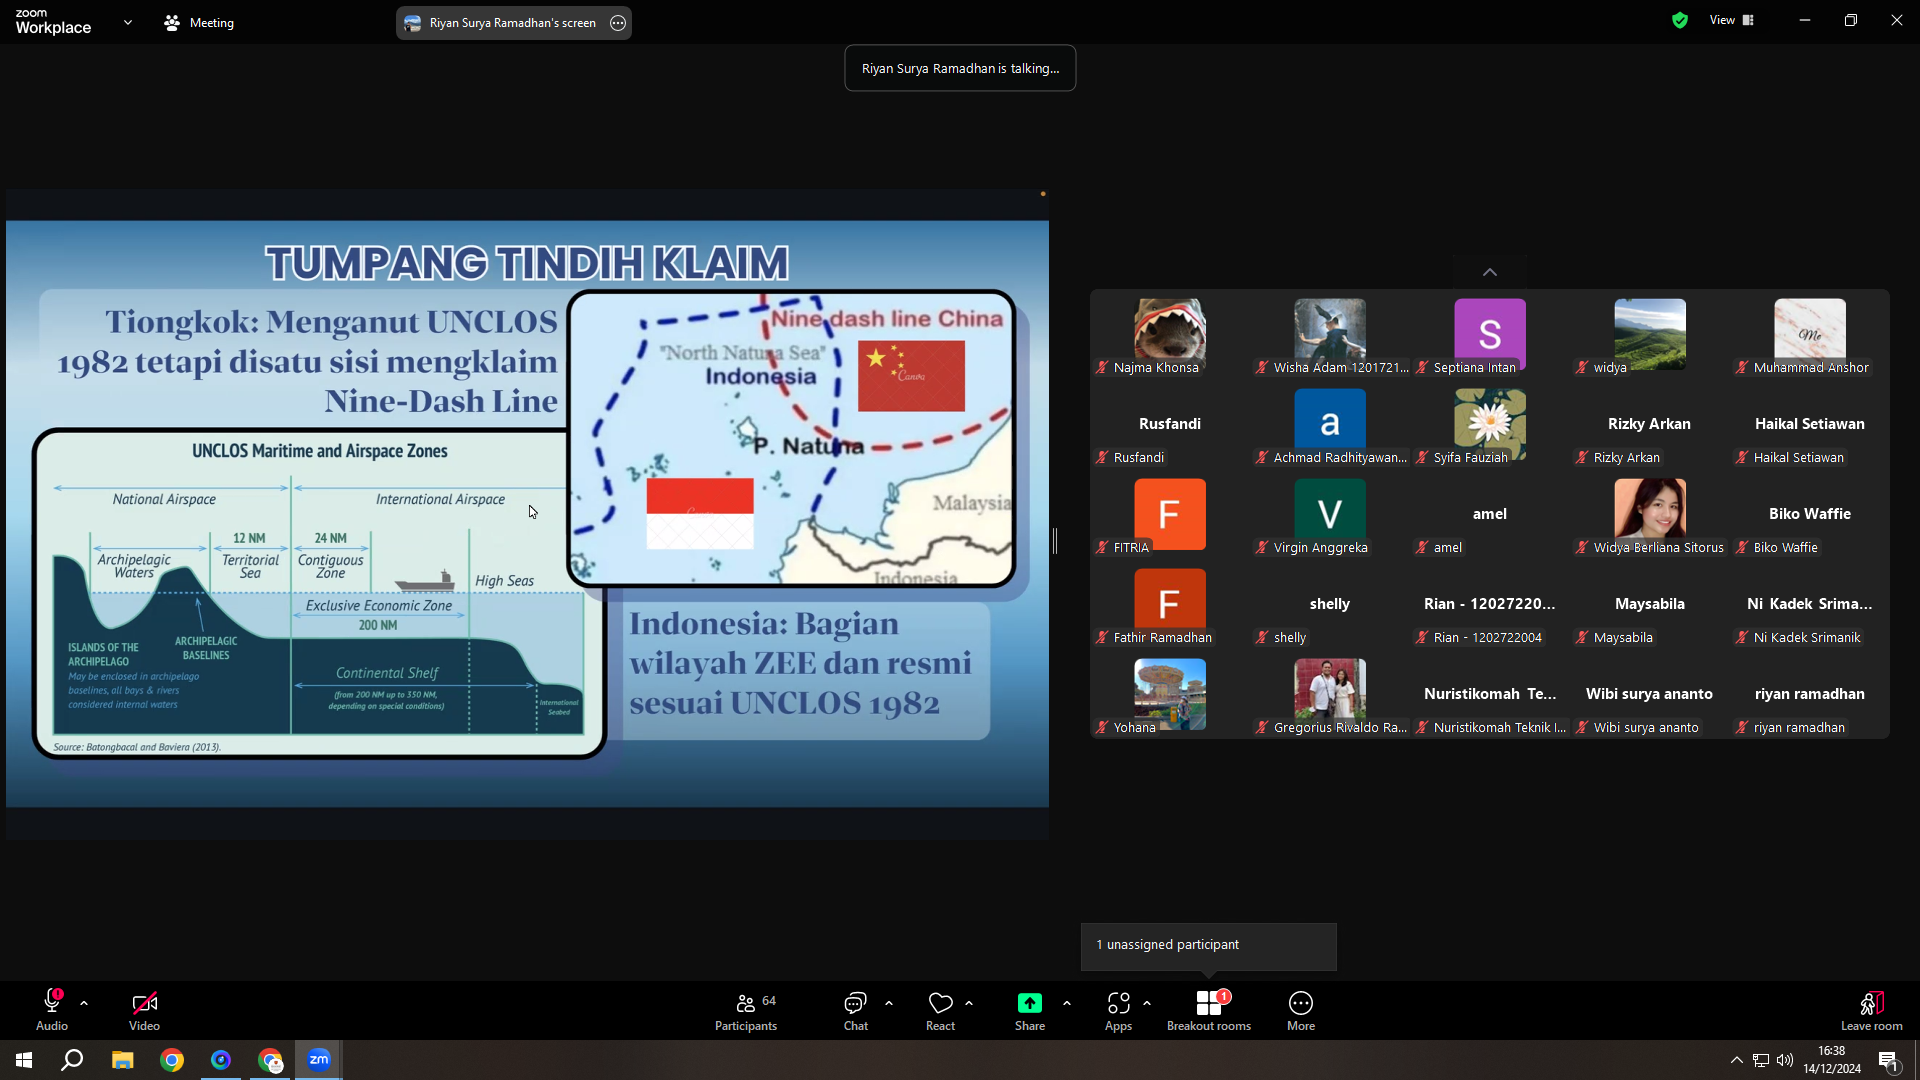Image resolution: width=1920 pixels, height=1080 pixels.
Task: Open network icon in system tray
Action: point(1761,1060)
